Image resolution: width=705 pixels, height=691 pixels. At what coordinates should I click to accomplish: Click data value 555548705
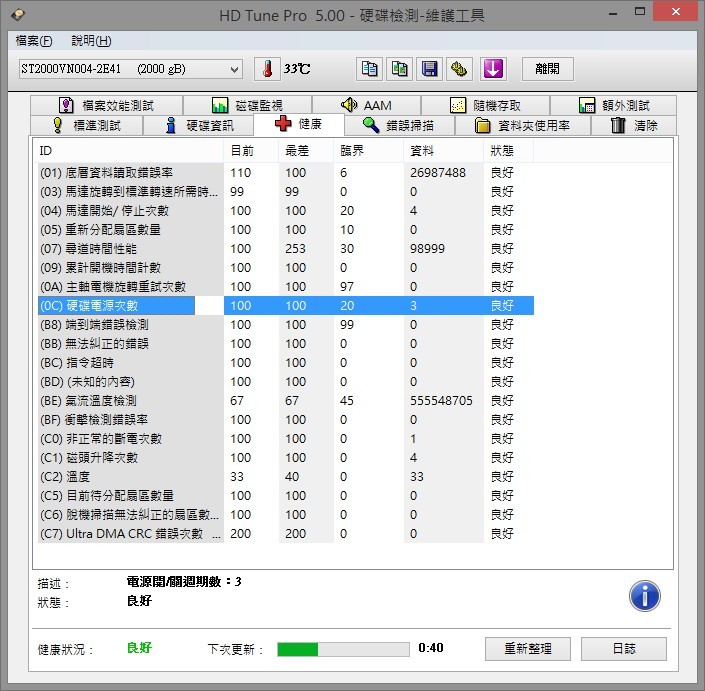441,401
